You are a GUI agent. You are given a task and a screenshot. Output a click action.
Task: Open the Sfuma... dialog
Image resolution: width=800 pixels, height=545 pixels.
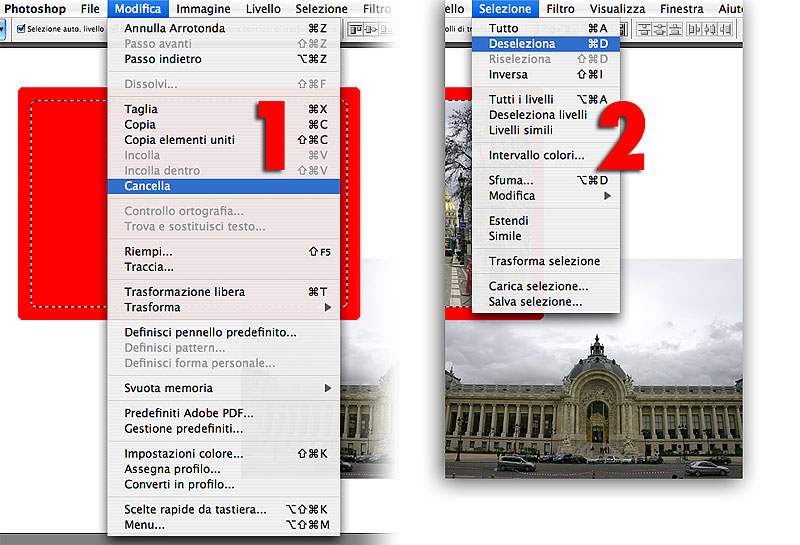point(546,180)
